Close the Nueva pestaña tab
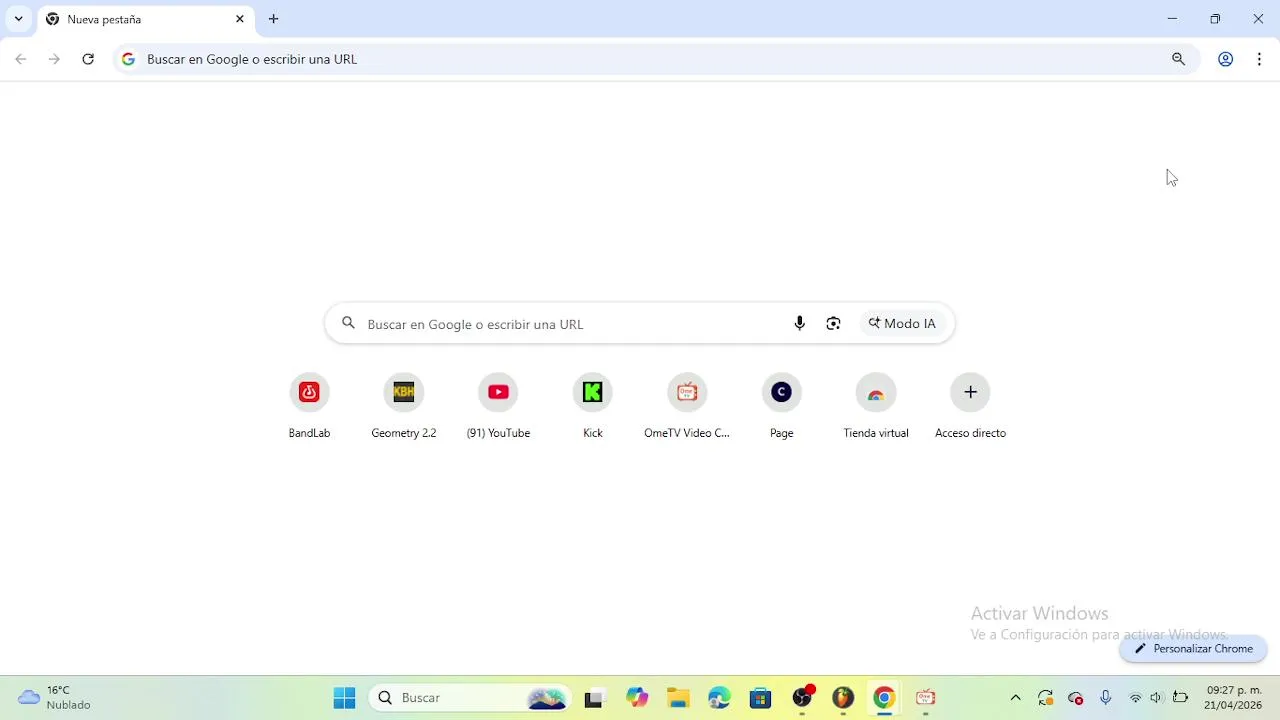 click(x=240, y=19)
